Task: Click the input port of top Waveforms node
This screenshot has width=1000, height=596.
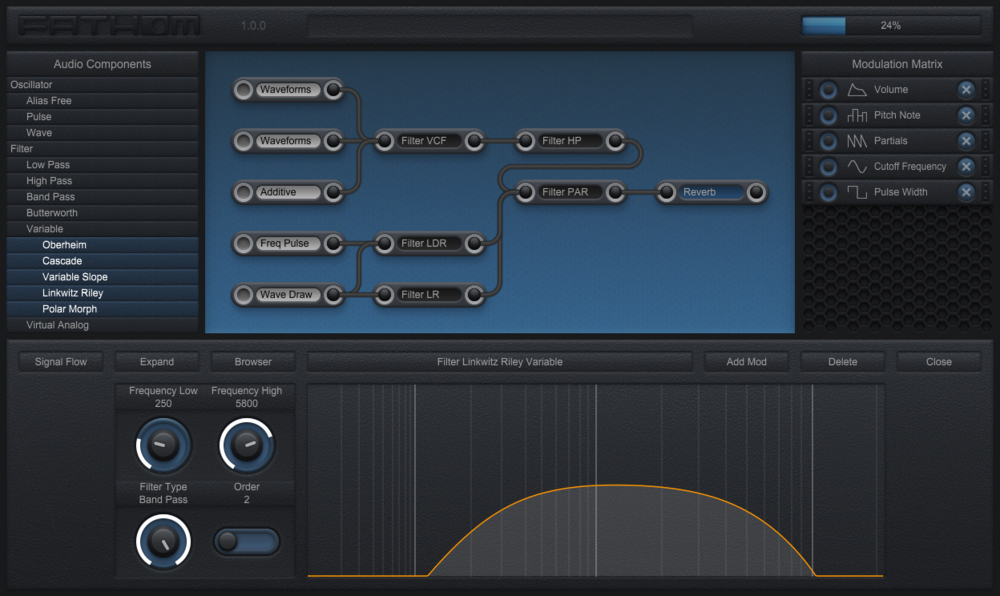Action: 243,90
